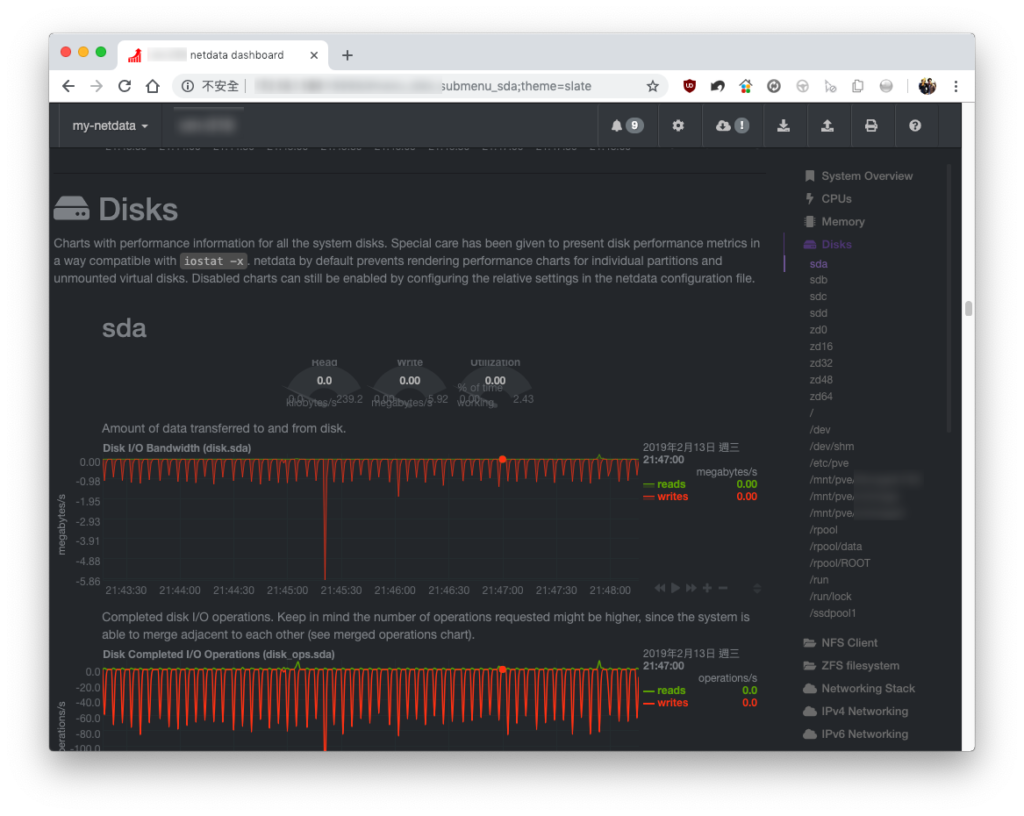
Task: Close the netdata dashboard tab
Action: 314,55
